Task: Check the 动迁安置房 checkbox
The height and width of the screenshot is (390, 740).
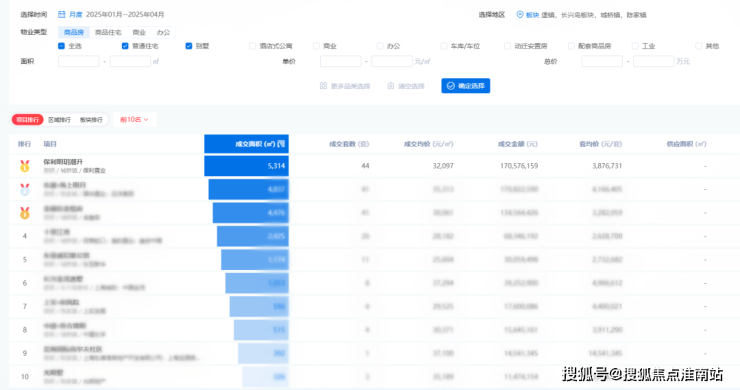Action: [507, 46]
